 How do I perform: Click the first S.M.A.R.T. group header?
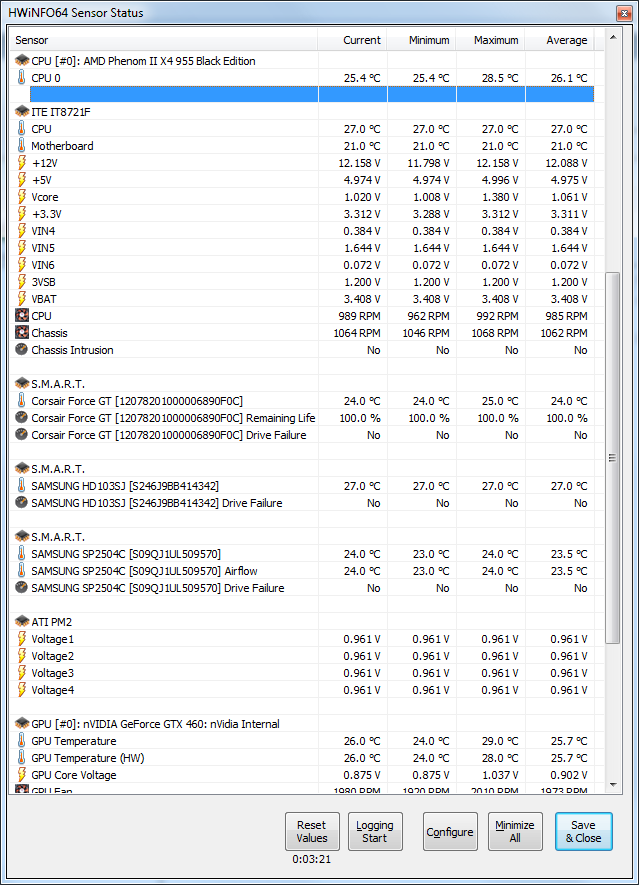pos(58,384)
